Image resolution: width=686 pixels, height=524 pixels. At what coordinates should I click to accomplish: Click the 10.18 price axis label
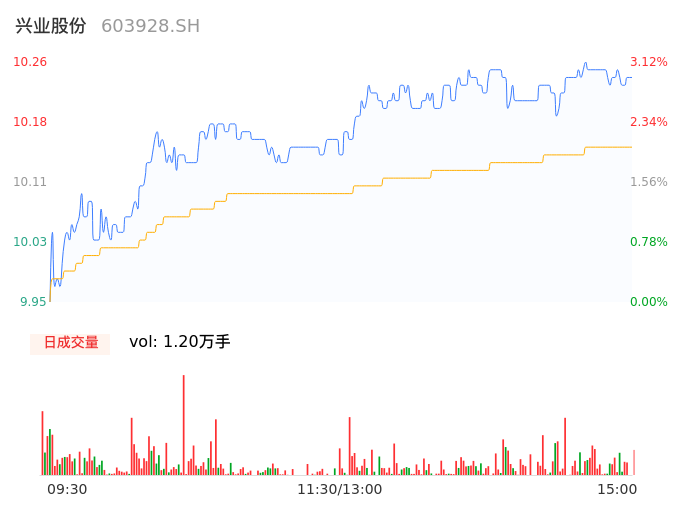pos(30,122)
